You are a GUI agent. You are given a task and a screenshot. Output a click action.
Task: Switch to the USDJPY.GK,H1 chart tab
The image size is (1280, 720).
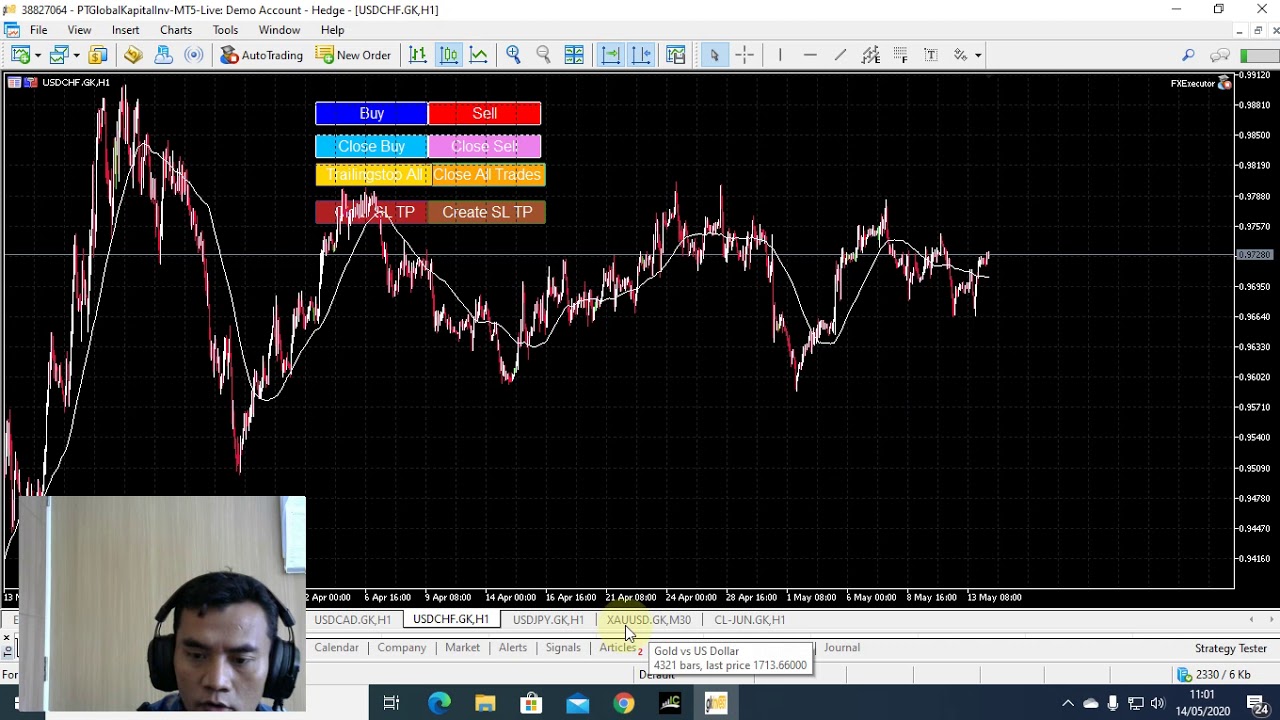tap(548, 620)
